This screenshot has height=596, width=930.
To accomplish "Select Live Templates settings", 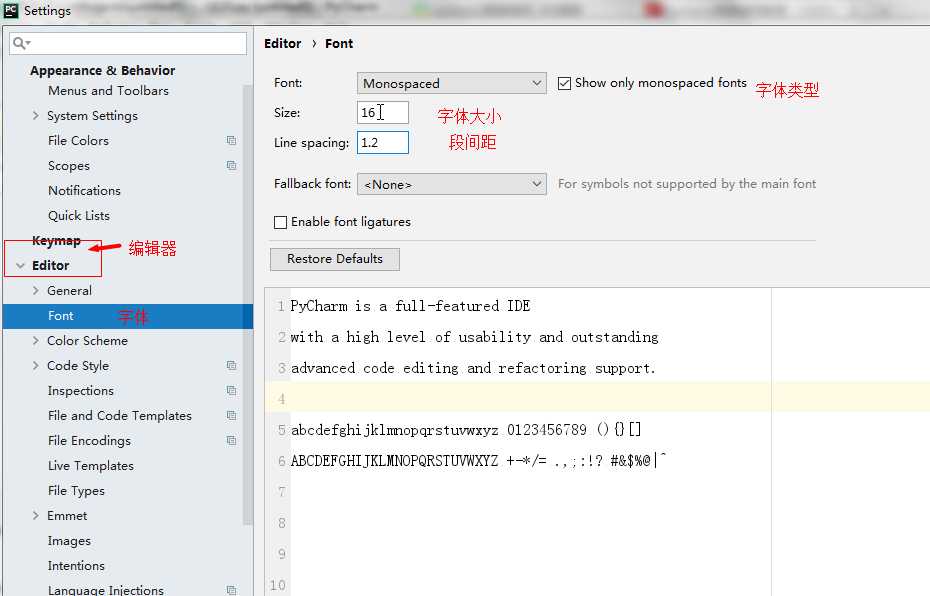I will (91, 466).
